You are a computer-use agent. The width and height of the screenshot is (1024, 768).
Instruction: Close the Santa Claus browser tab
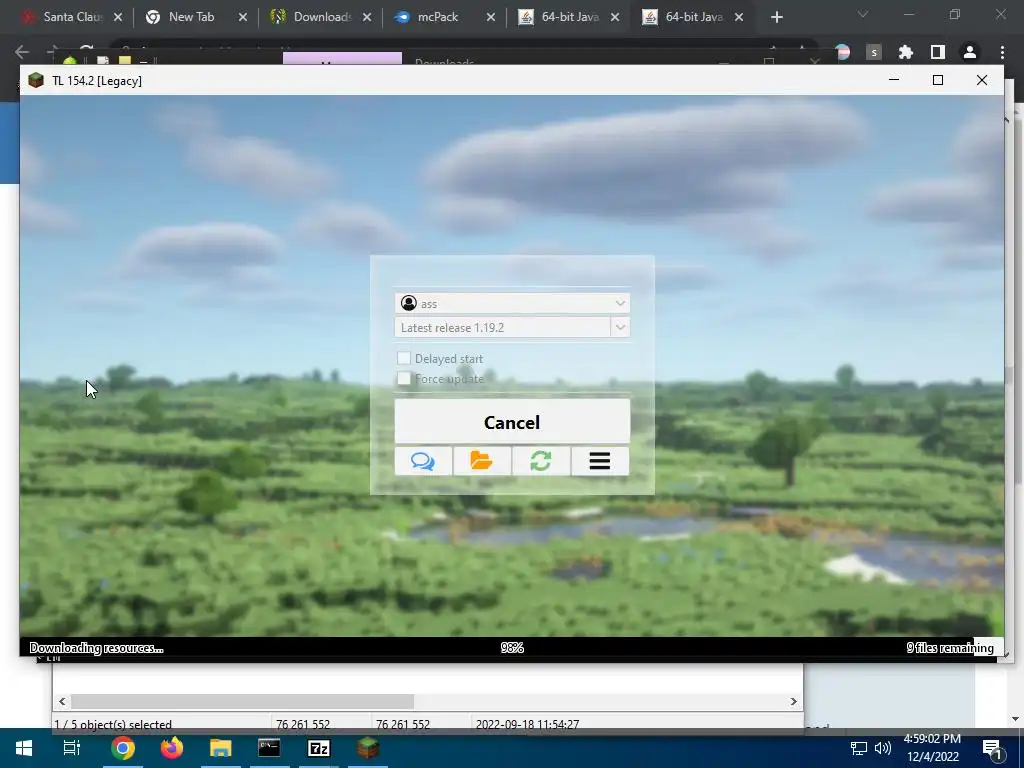118,18
